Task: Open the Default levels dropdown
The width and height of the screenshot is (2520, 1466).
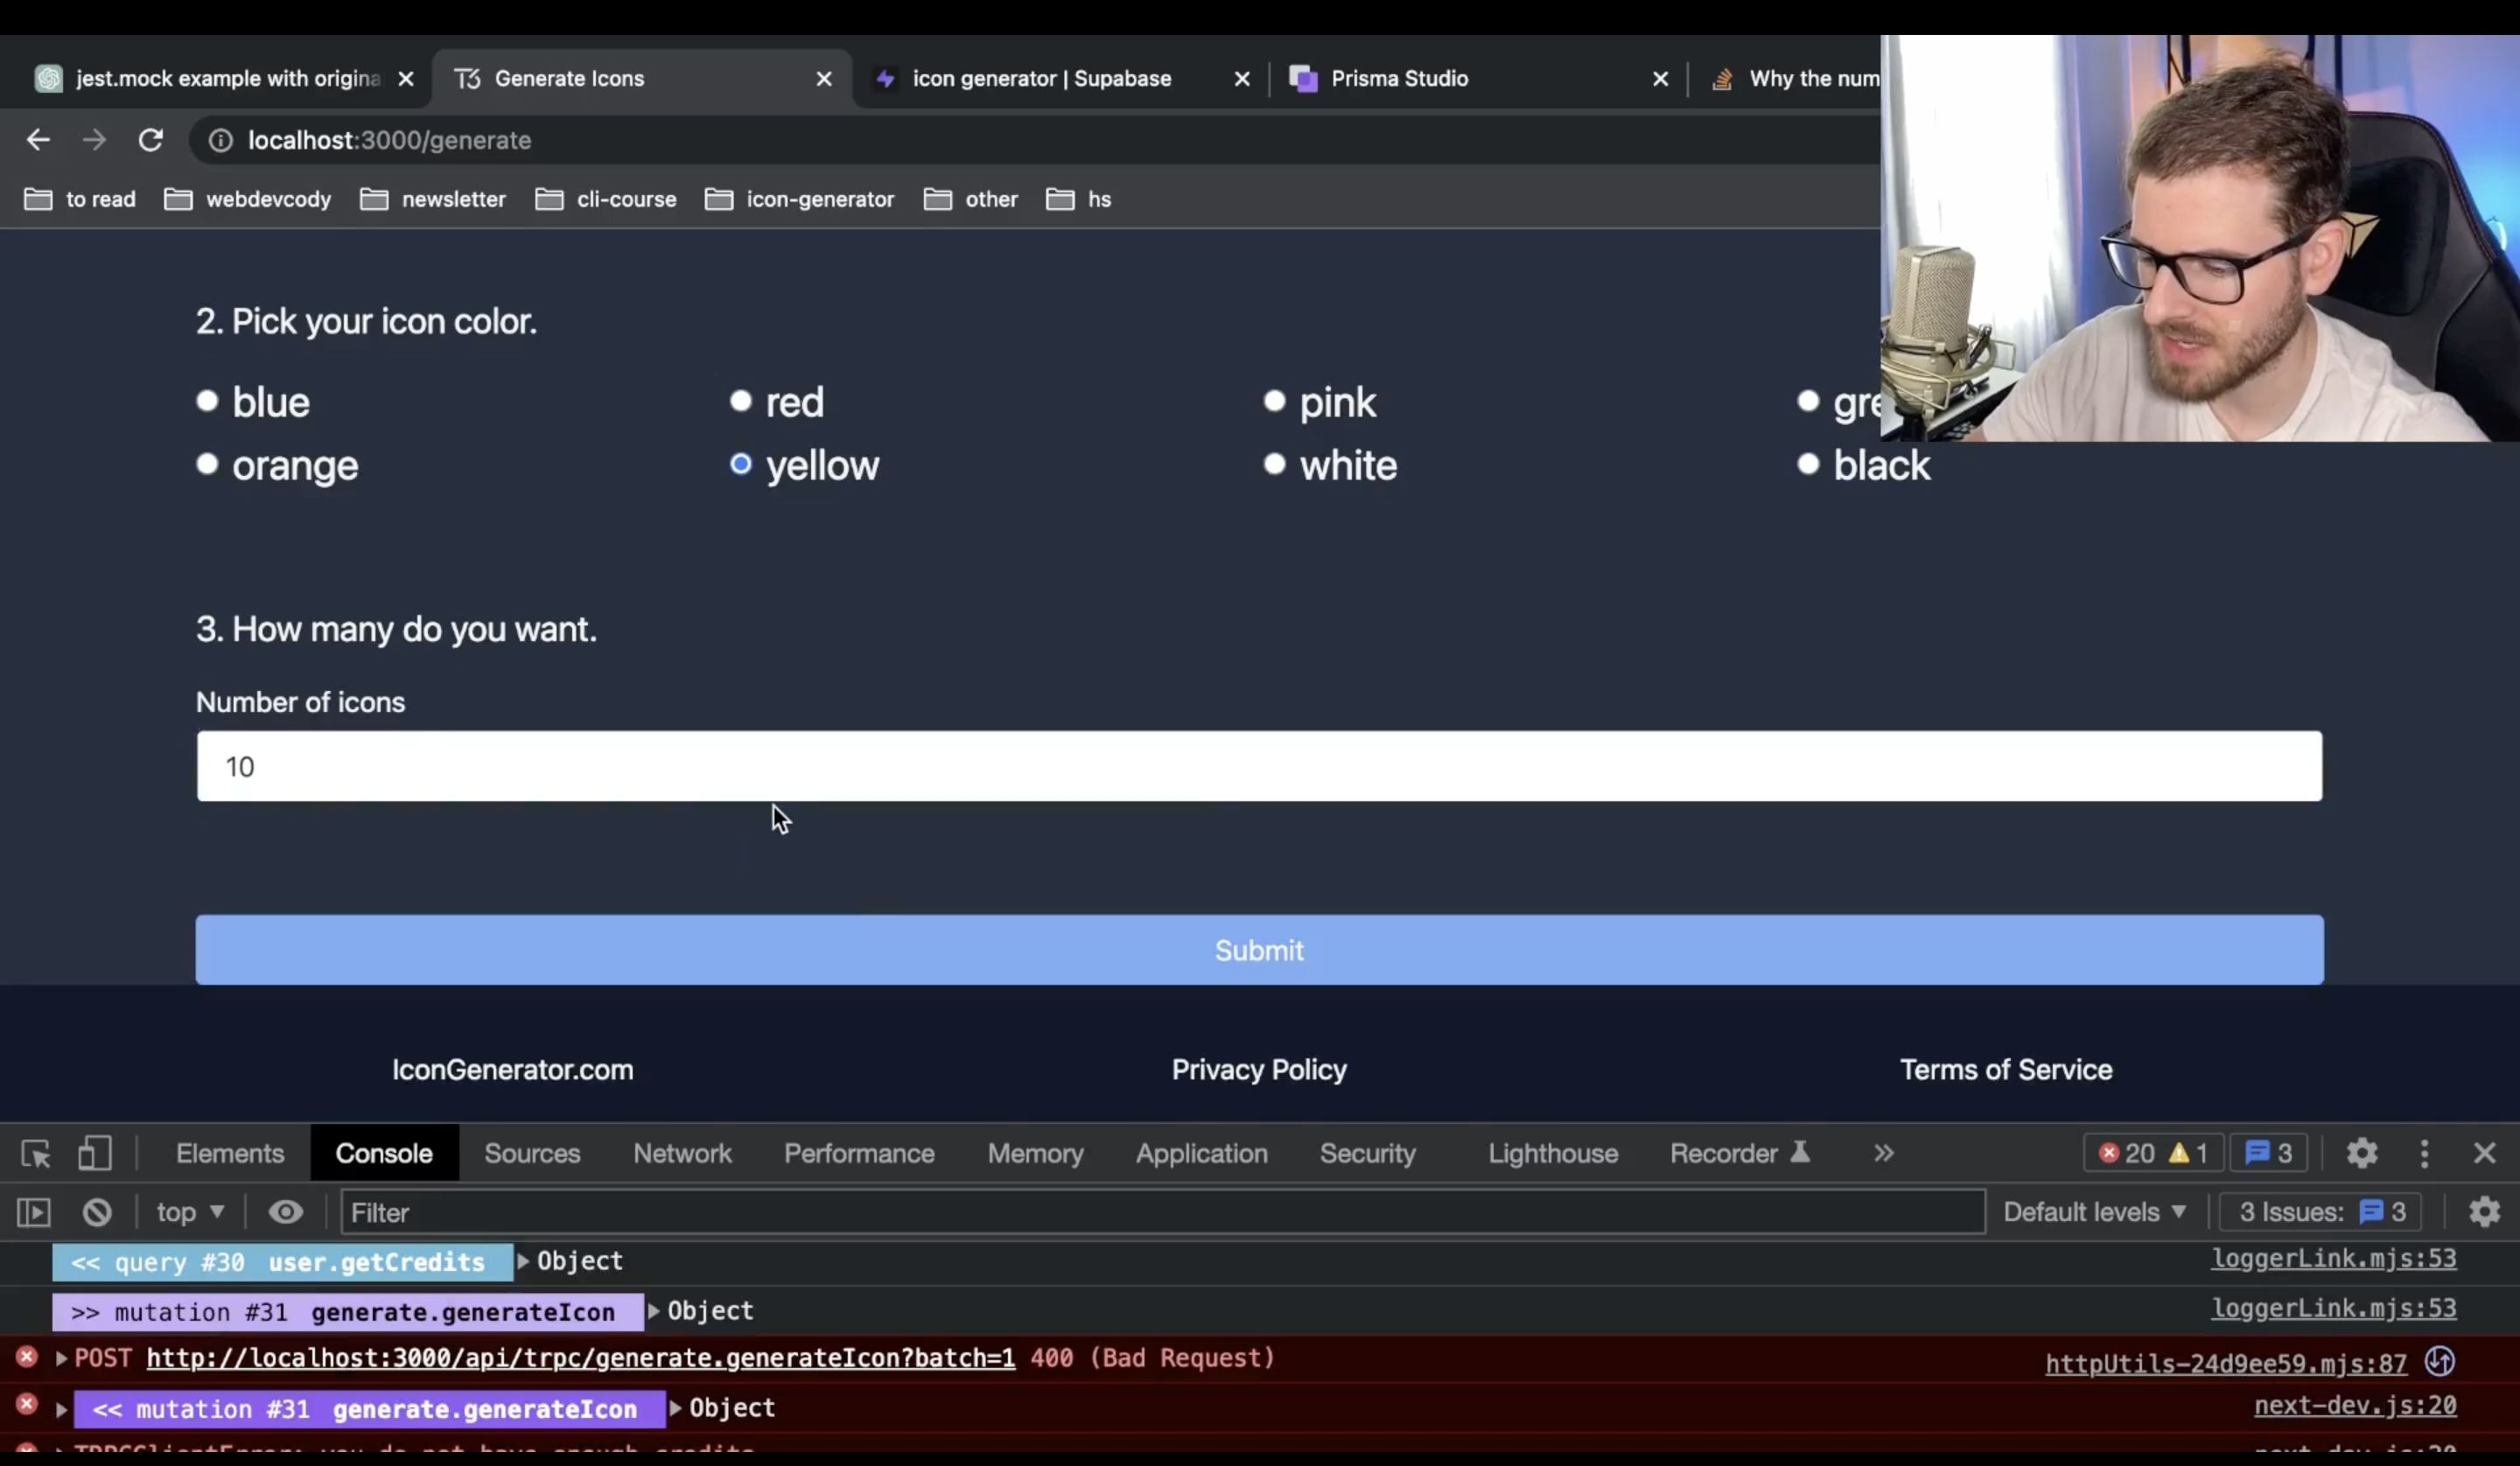Action: pos(2094,1213)
